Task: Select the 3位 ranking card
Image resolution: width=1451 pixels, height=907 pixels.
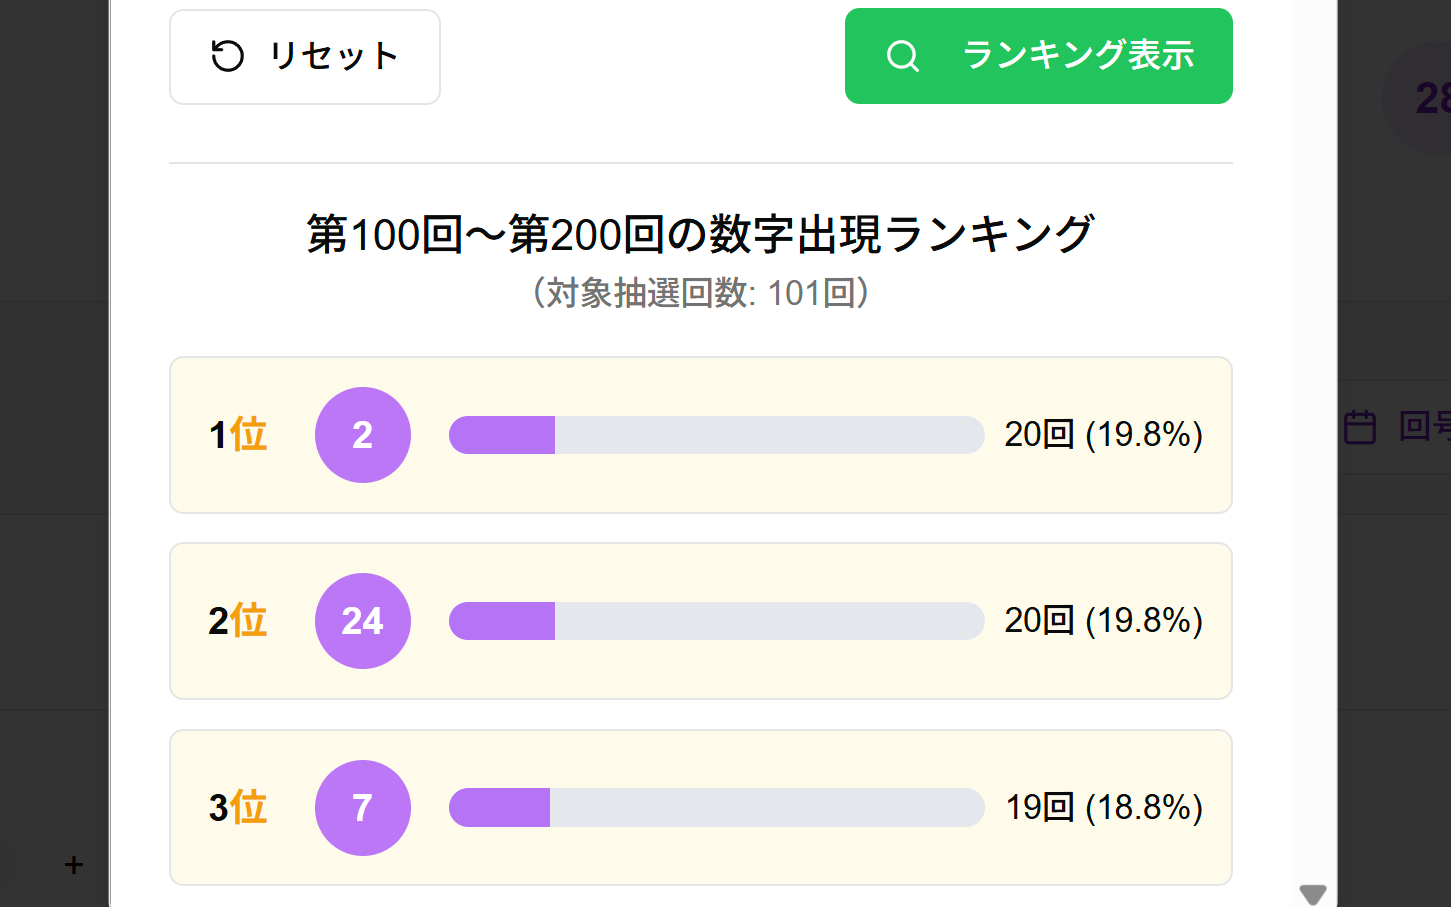Action: tap(700, 807)
